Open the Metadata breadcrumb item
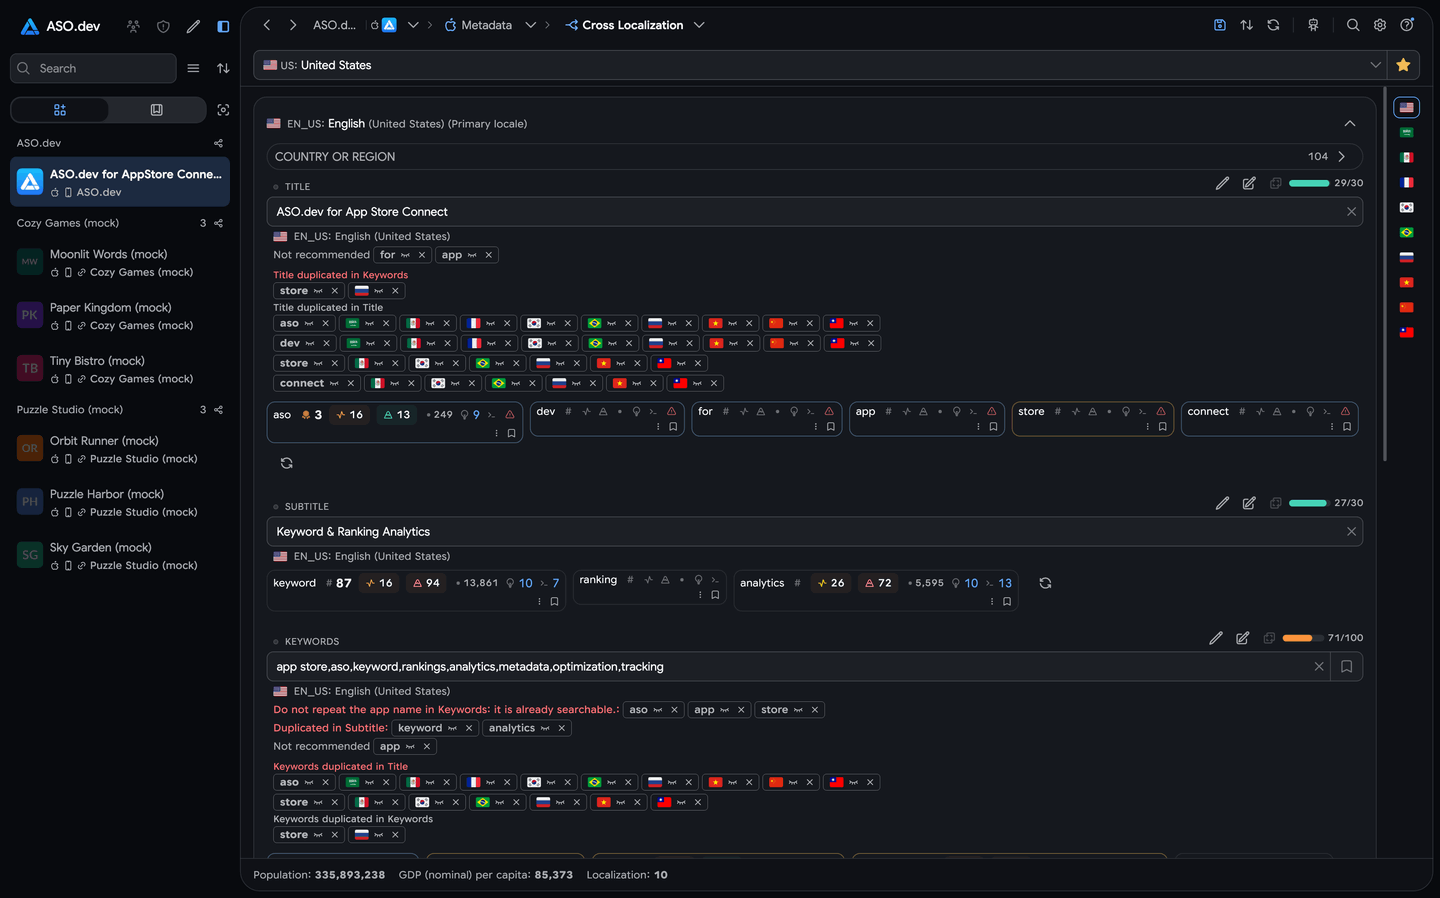 (486, 25)
